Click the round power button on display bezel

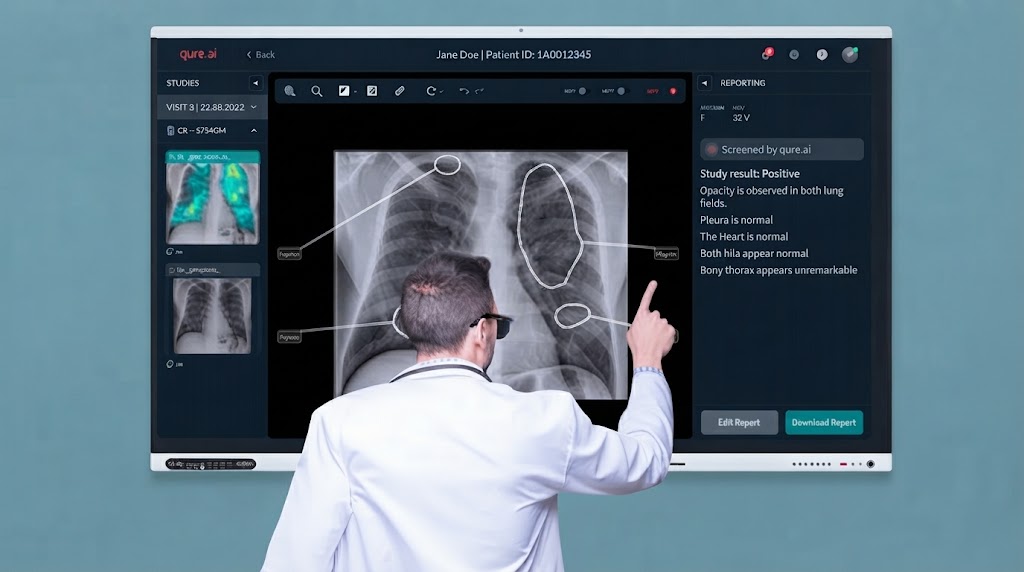(x=871, y=464)
